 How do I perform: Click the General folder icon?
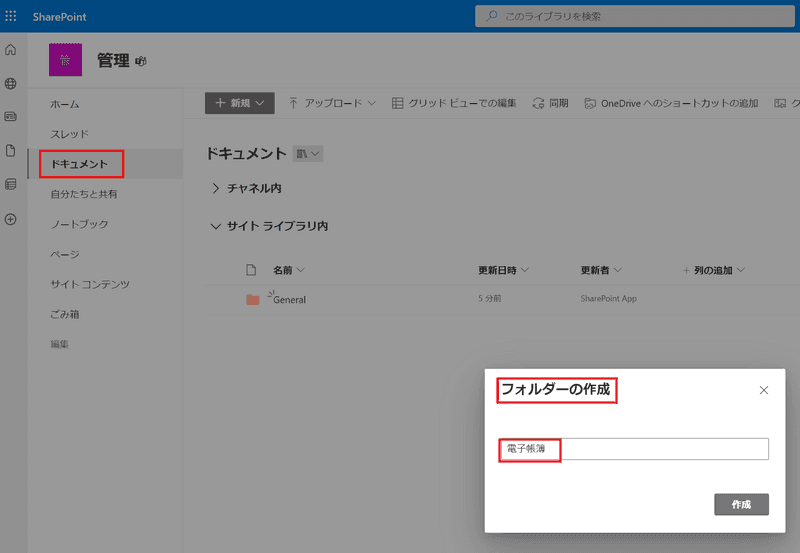(253, 299)
